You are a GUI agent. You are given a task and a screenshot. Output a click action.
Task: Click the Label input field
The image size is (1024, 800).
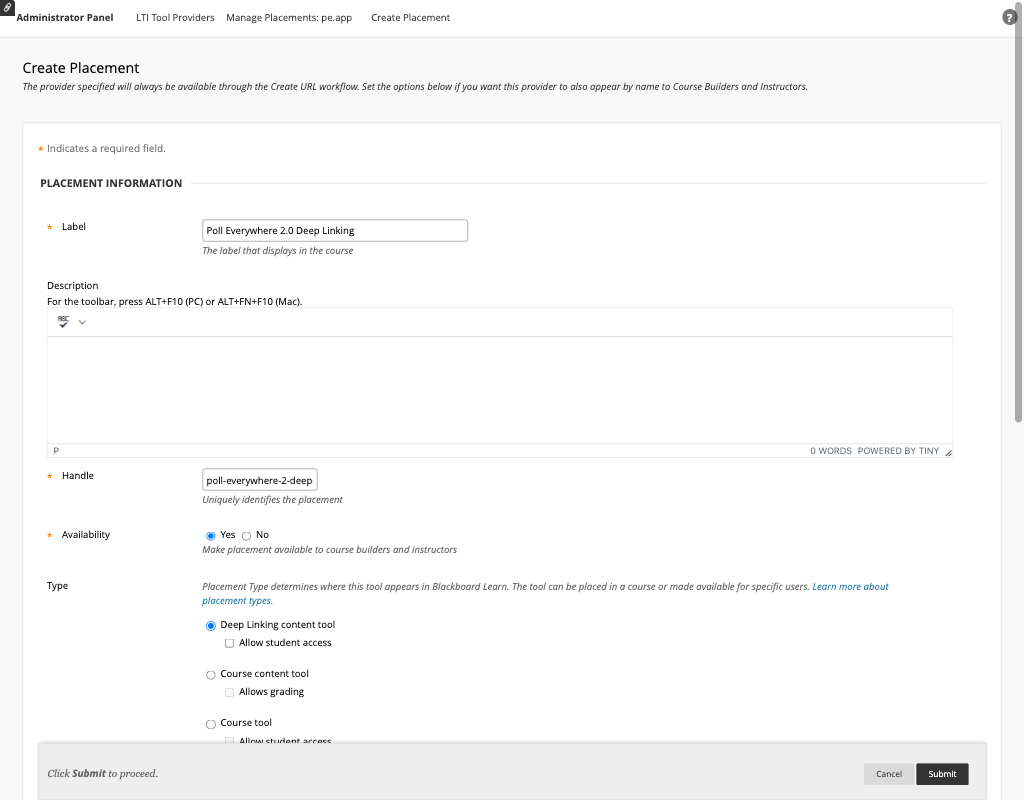pyautogui.click(x=335, y=231)
